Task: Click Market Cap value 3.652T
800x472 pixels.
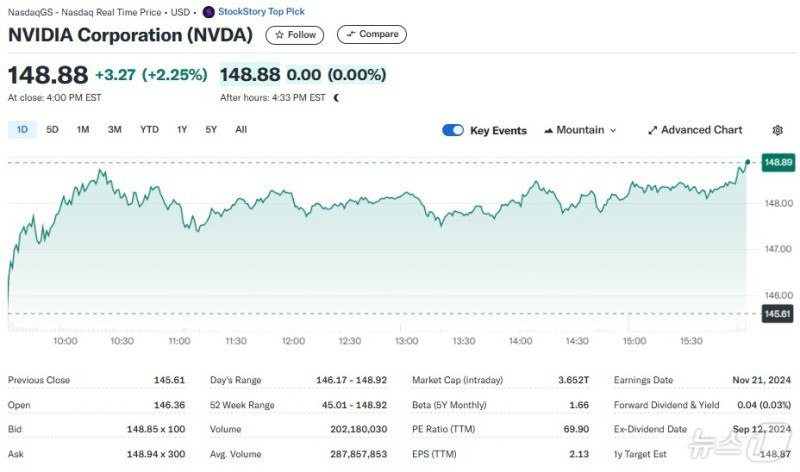Action: (x=573, y=380)
